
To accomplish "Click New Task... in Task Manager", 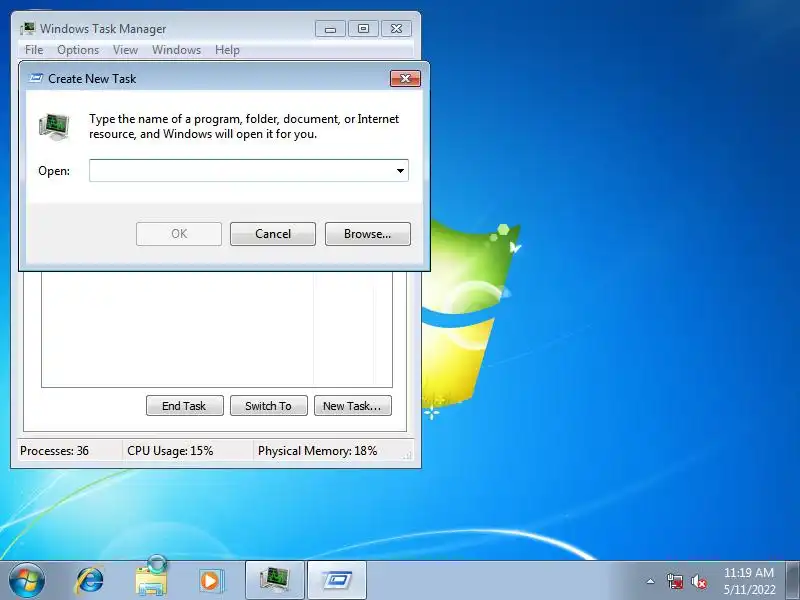I will (353, 406).
